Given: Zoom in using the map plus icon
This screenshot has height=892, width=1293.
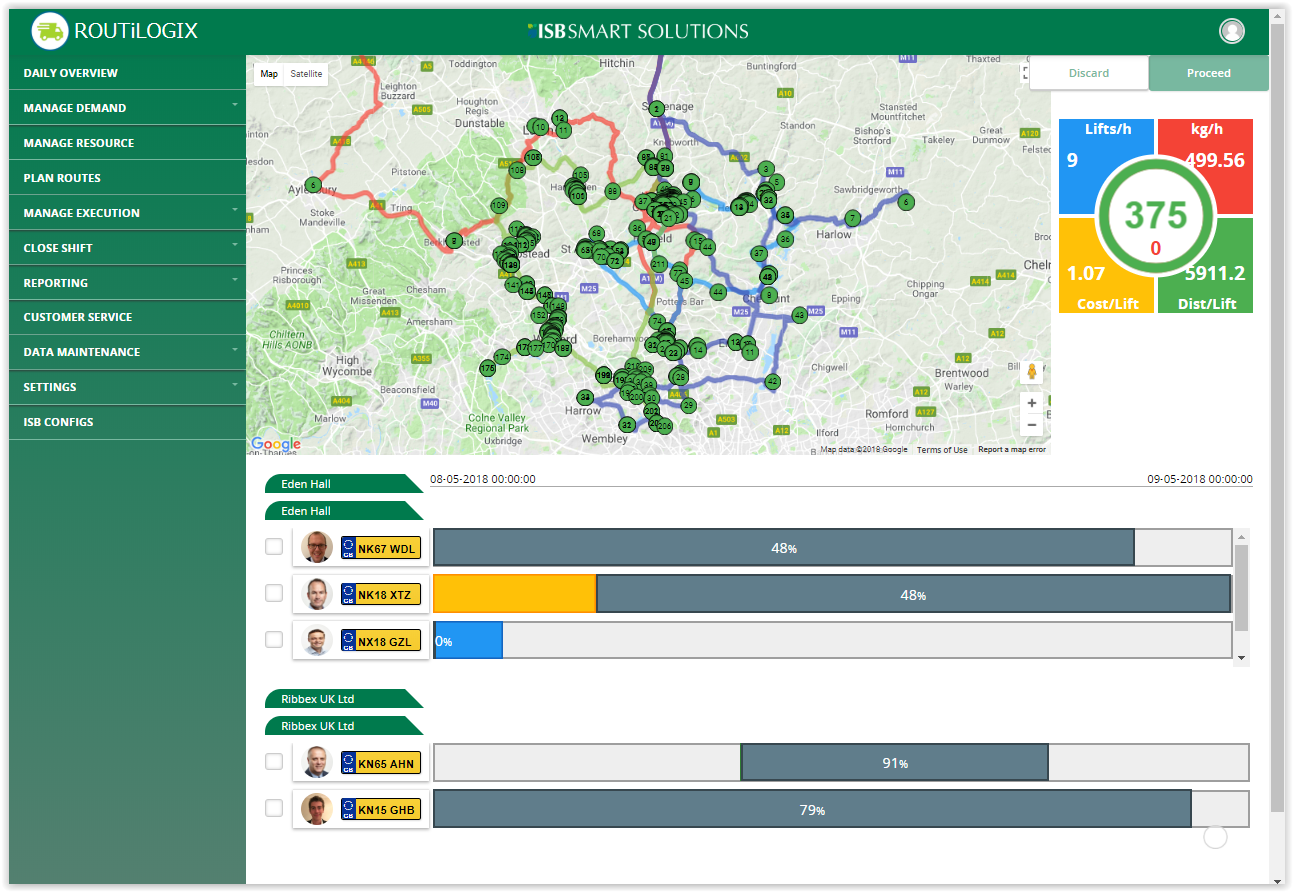Looking at the screenshot, I should pyautogui.click(x=1031, y=403).
